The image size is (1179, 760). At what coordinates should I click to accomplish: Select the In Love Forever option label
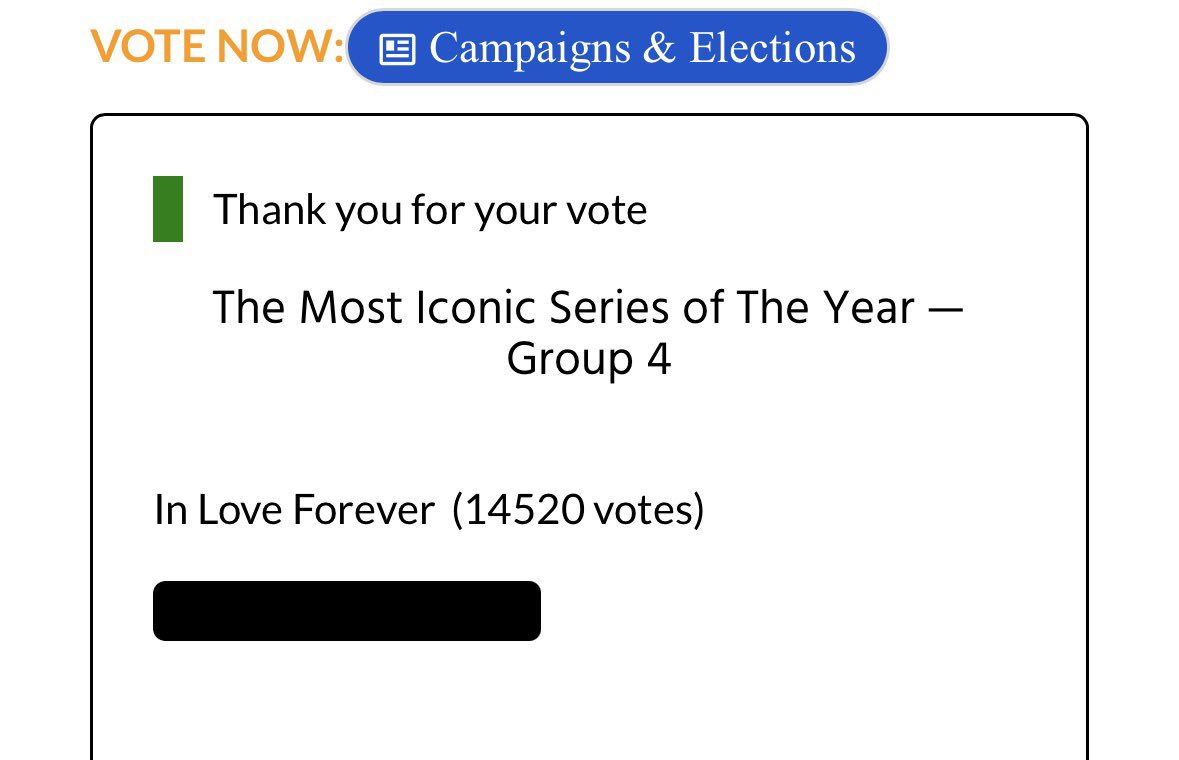click(x=295, y=510)
